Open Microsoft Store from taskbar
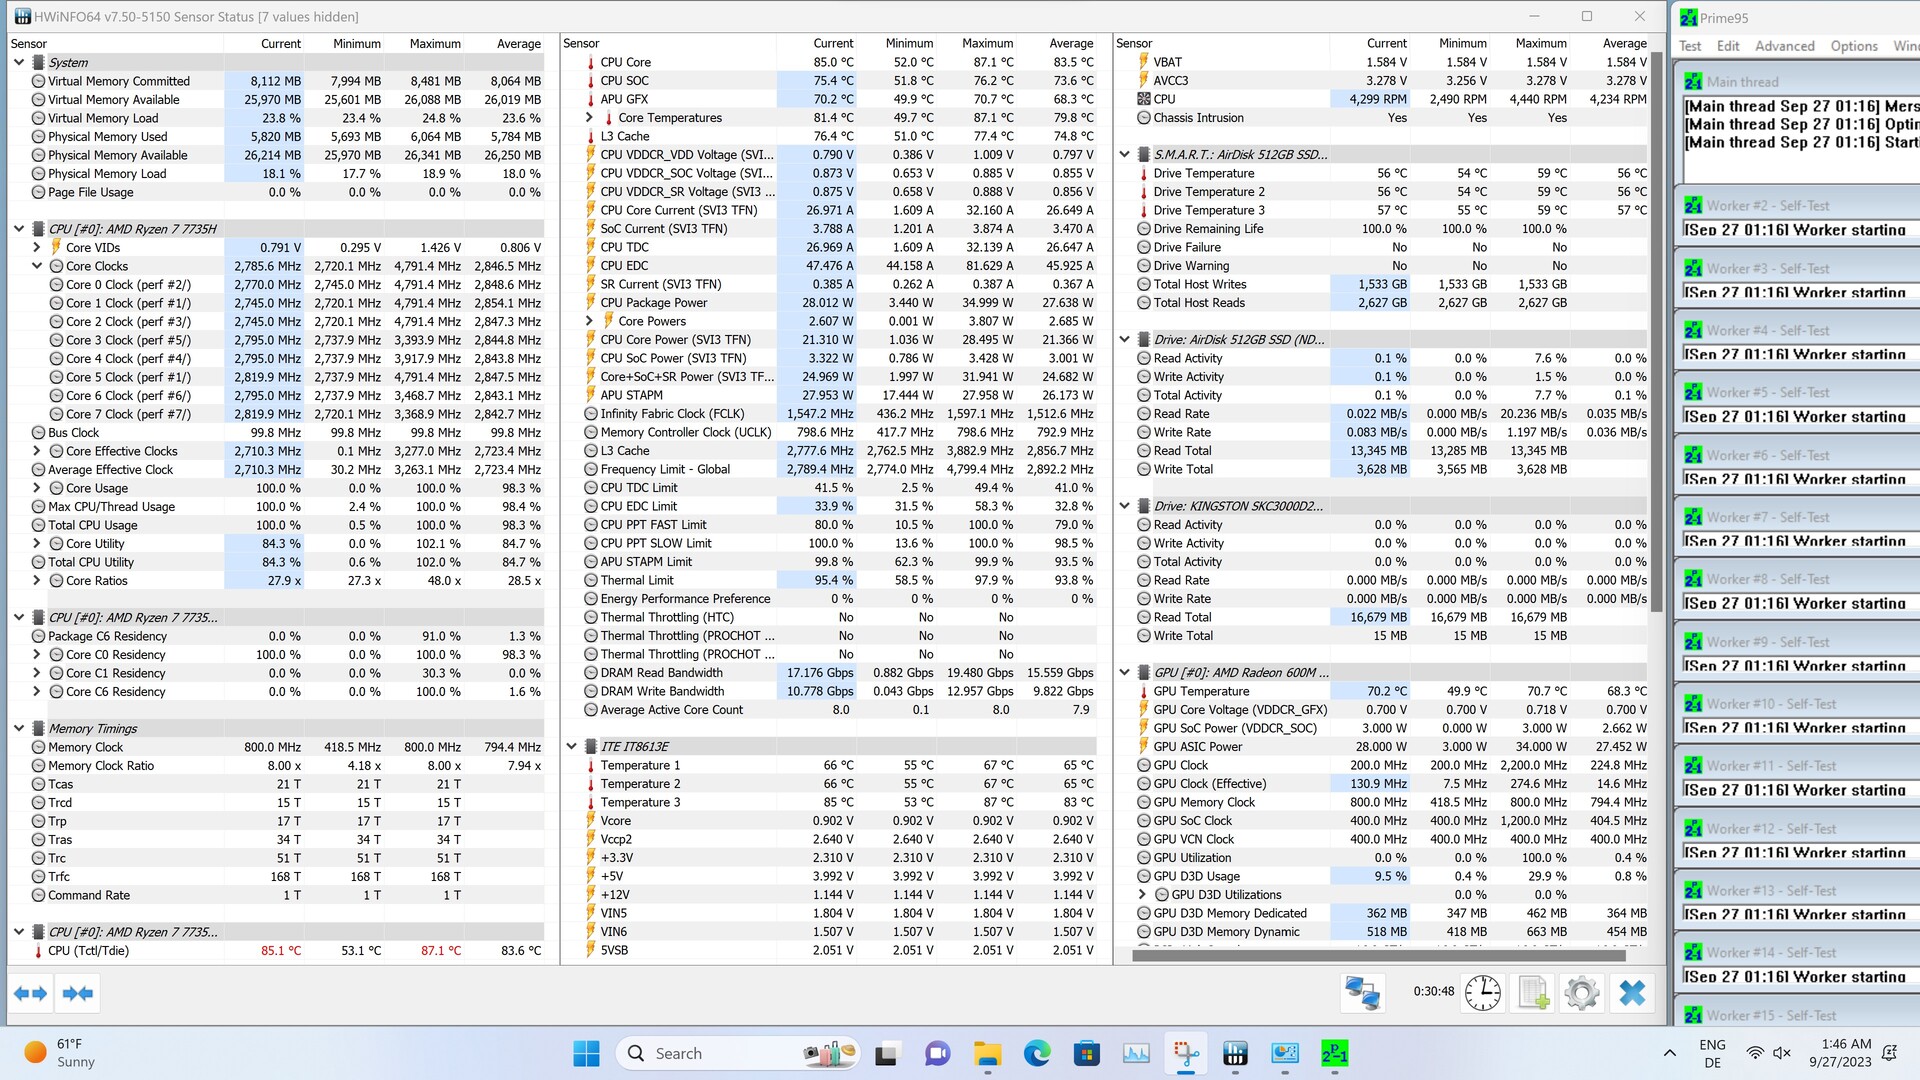 pyautogui.click(x=1086, y=1053)
